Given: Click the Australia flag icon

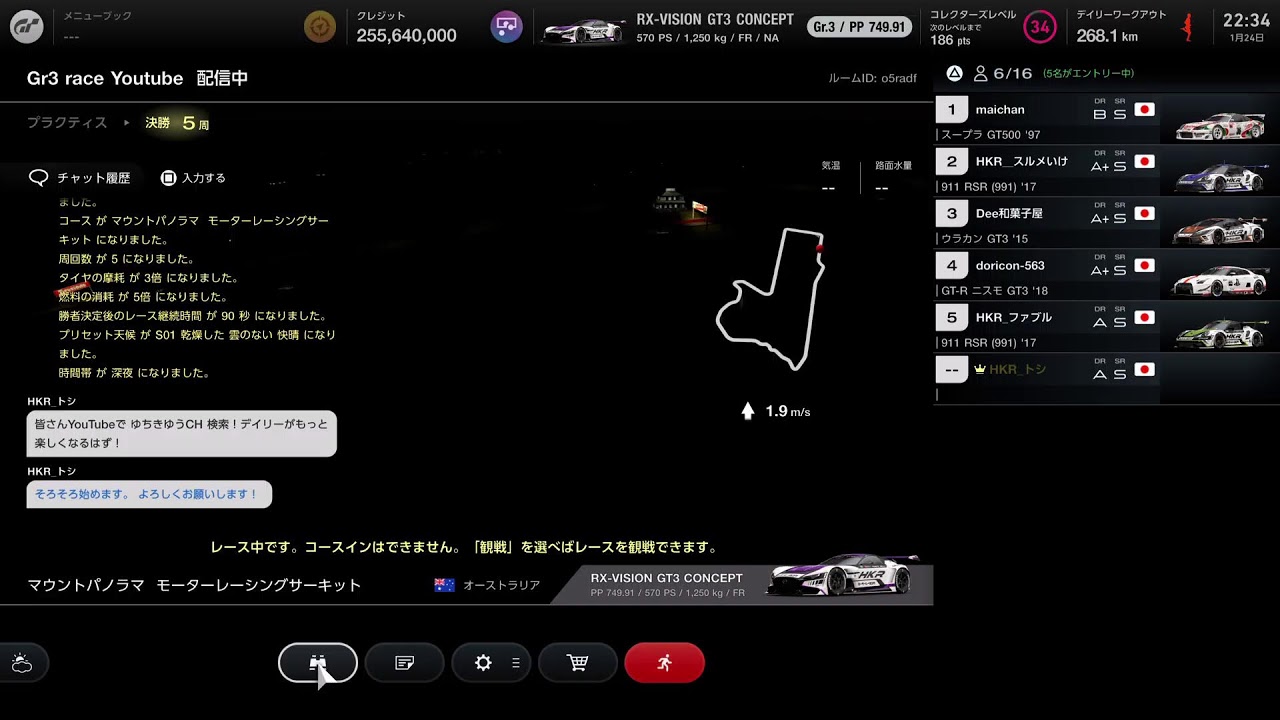Looking at the screenshot, I should [x=445, y=585].
